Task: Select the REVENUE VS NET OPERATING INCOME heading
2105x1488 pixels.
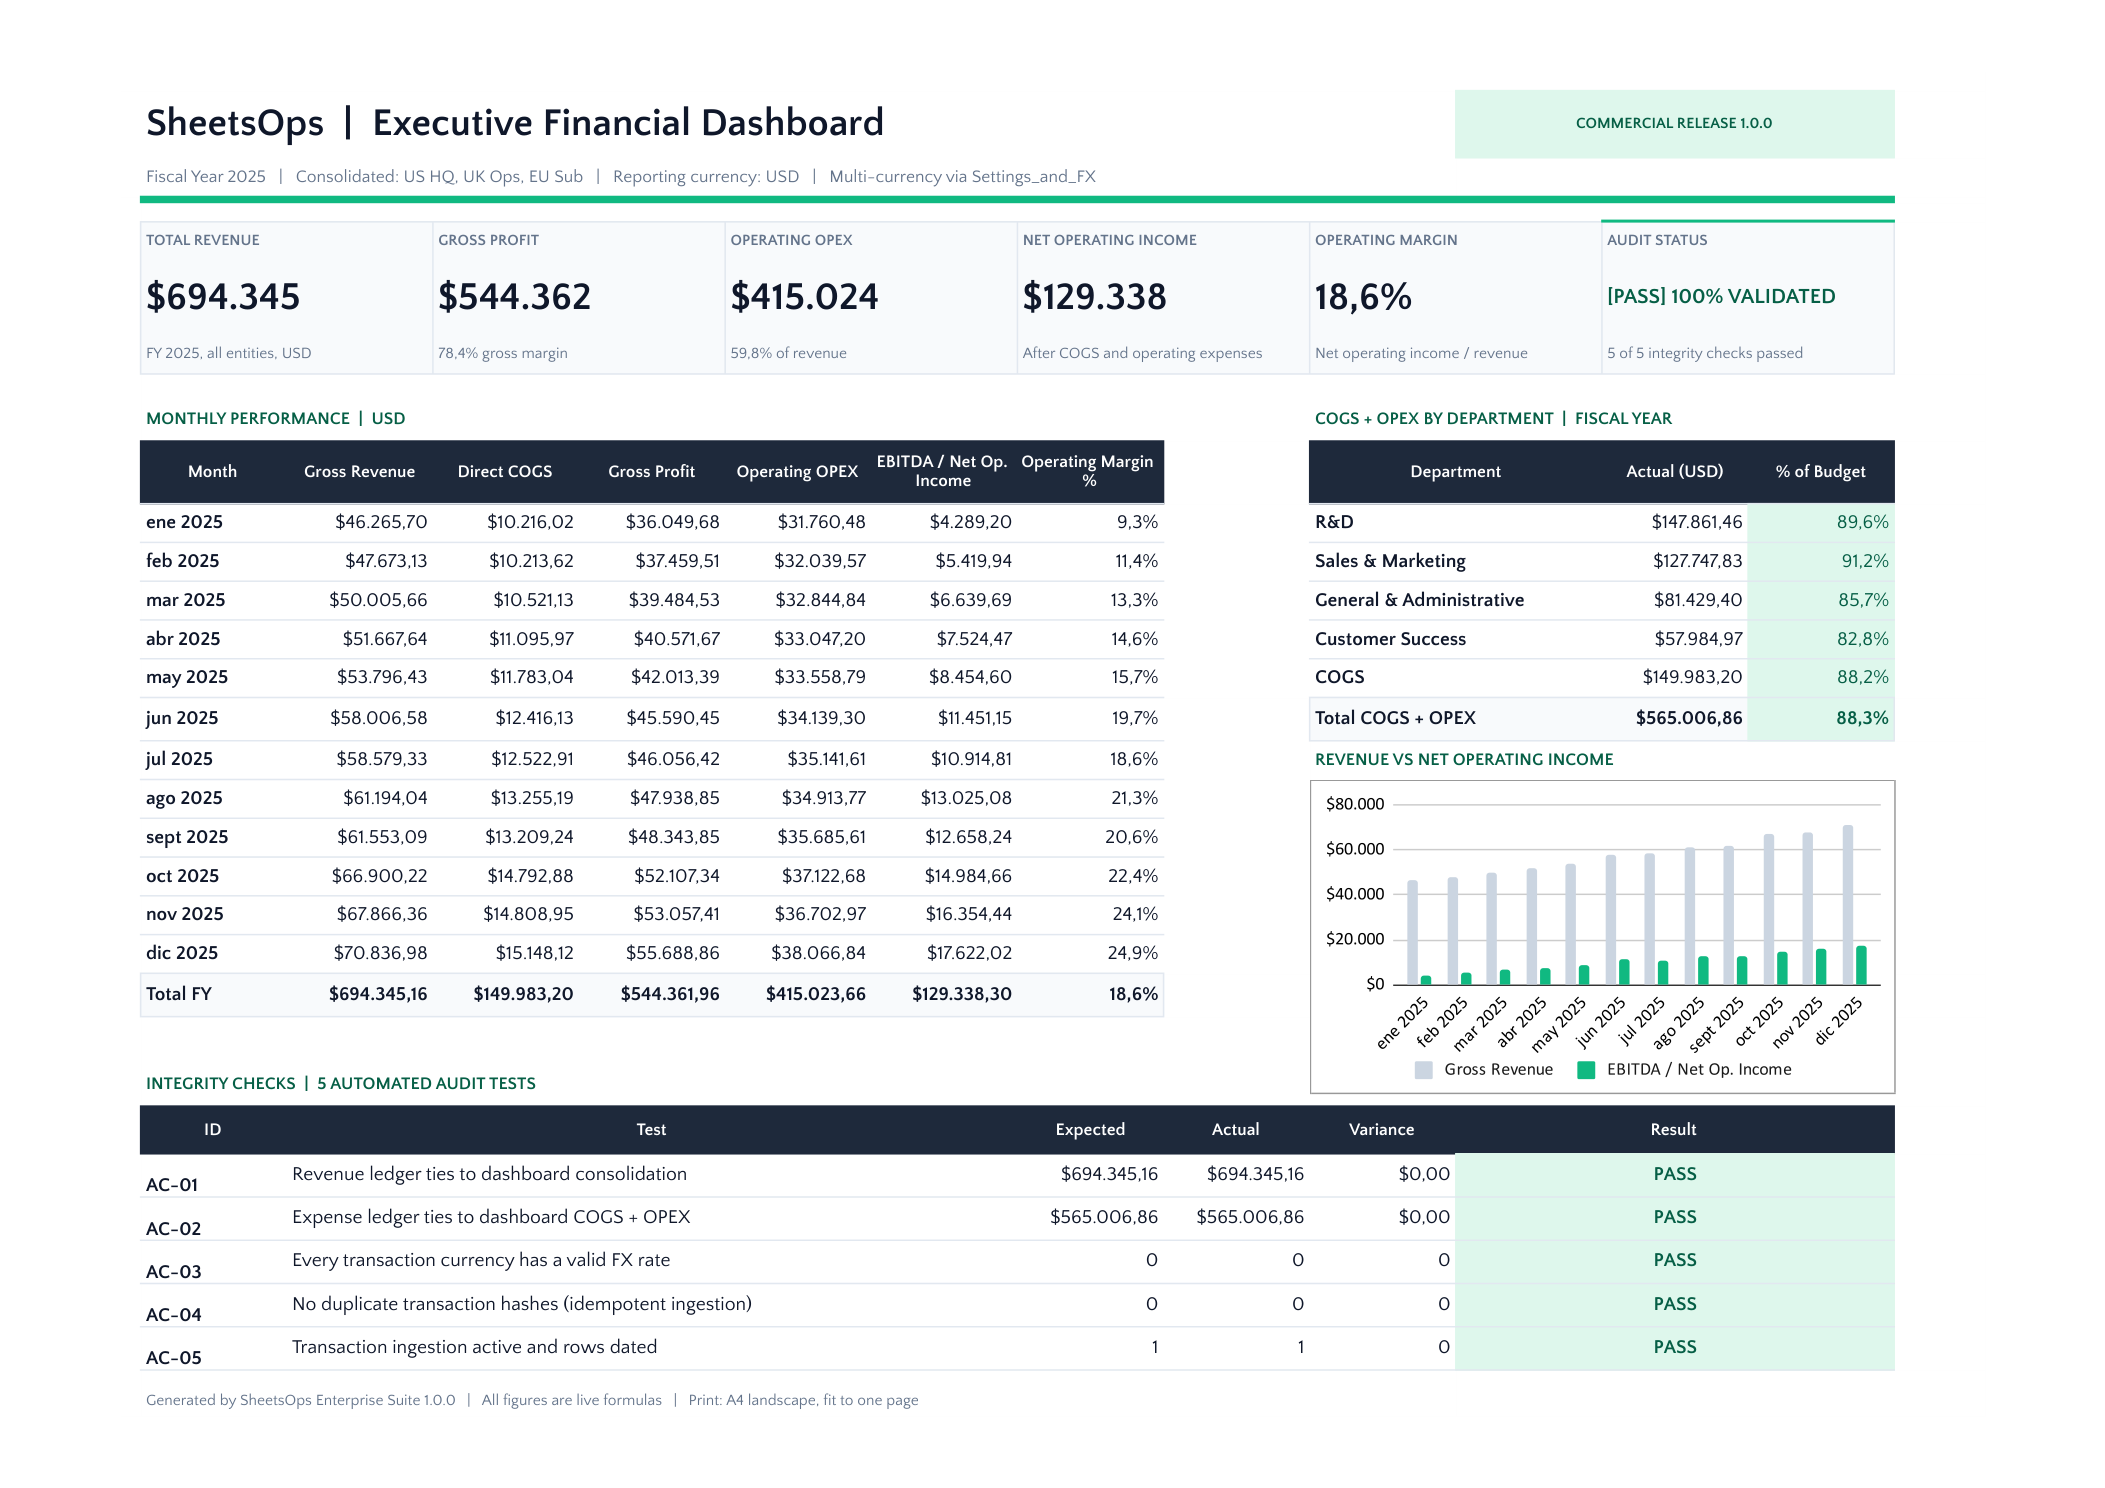Action: 1464,759
